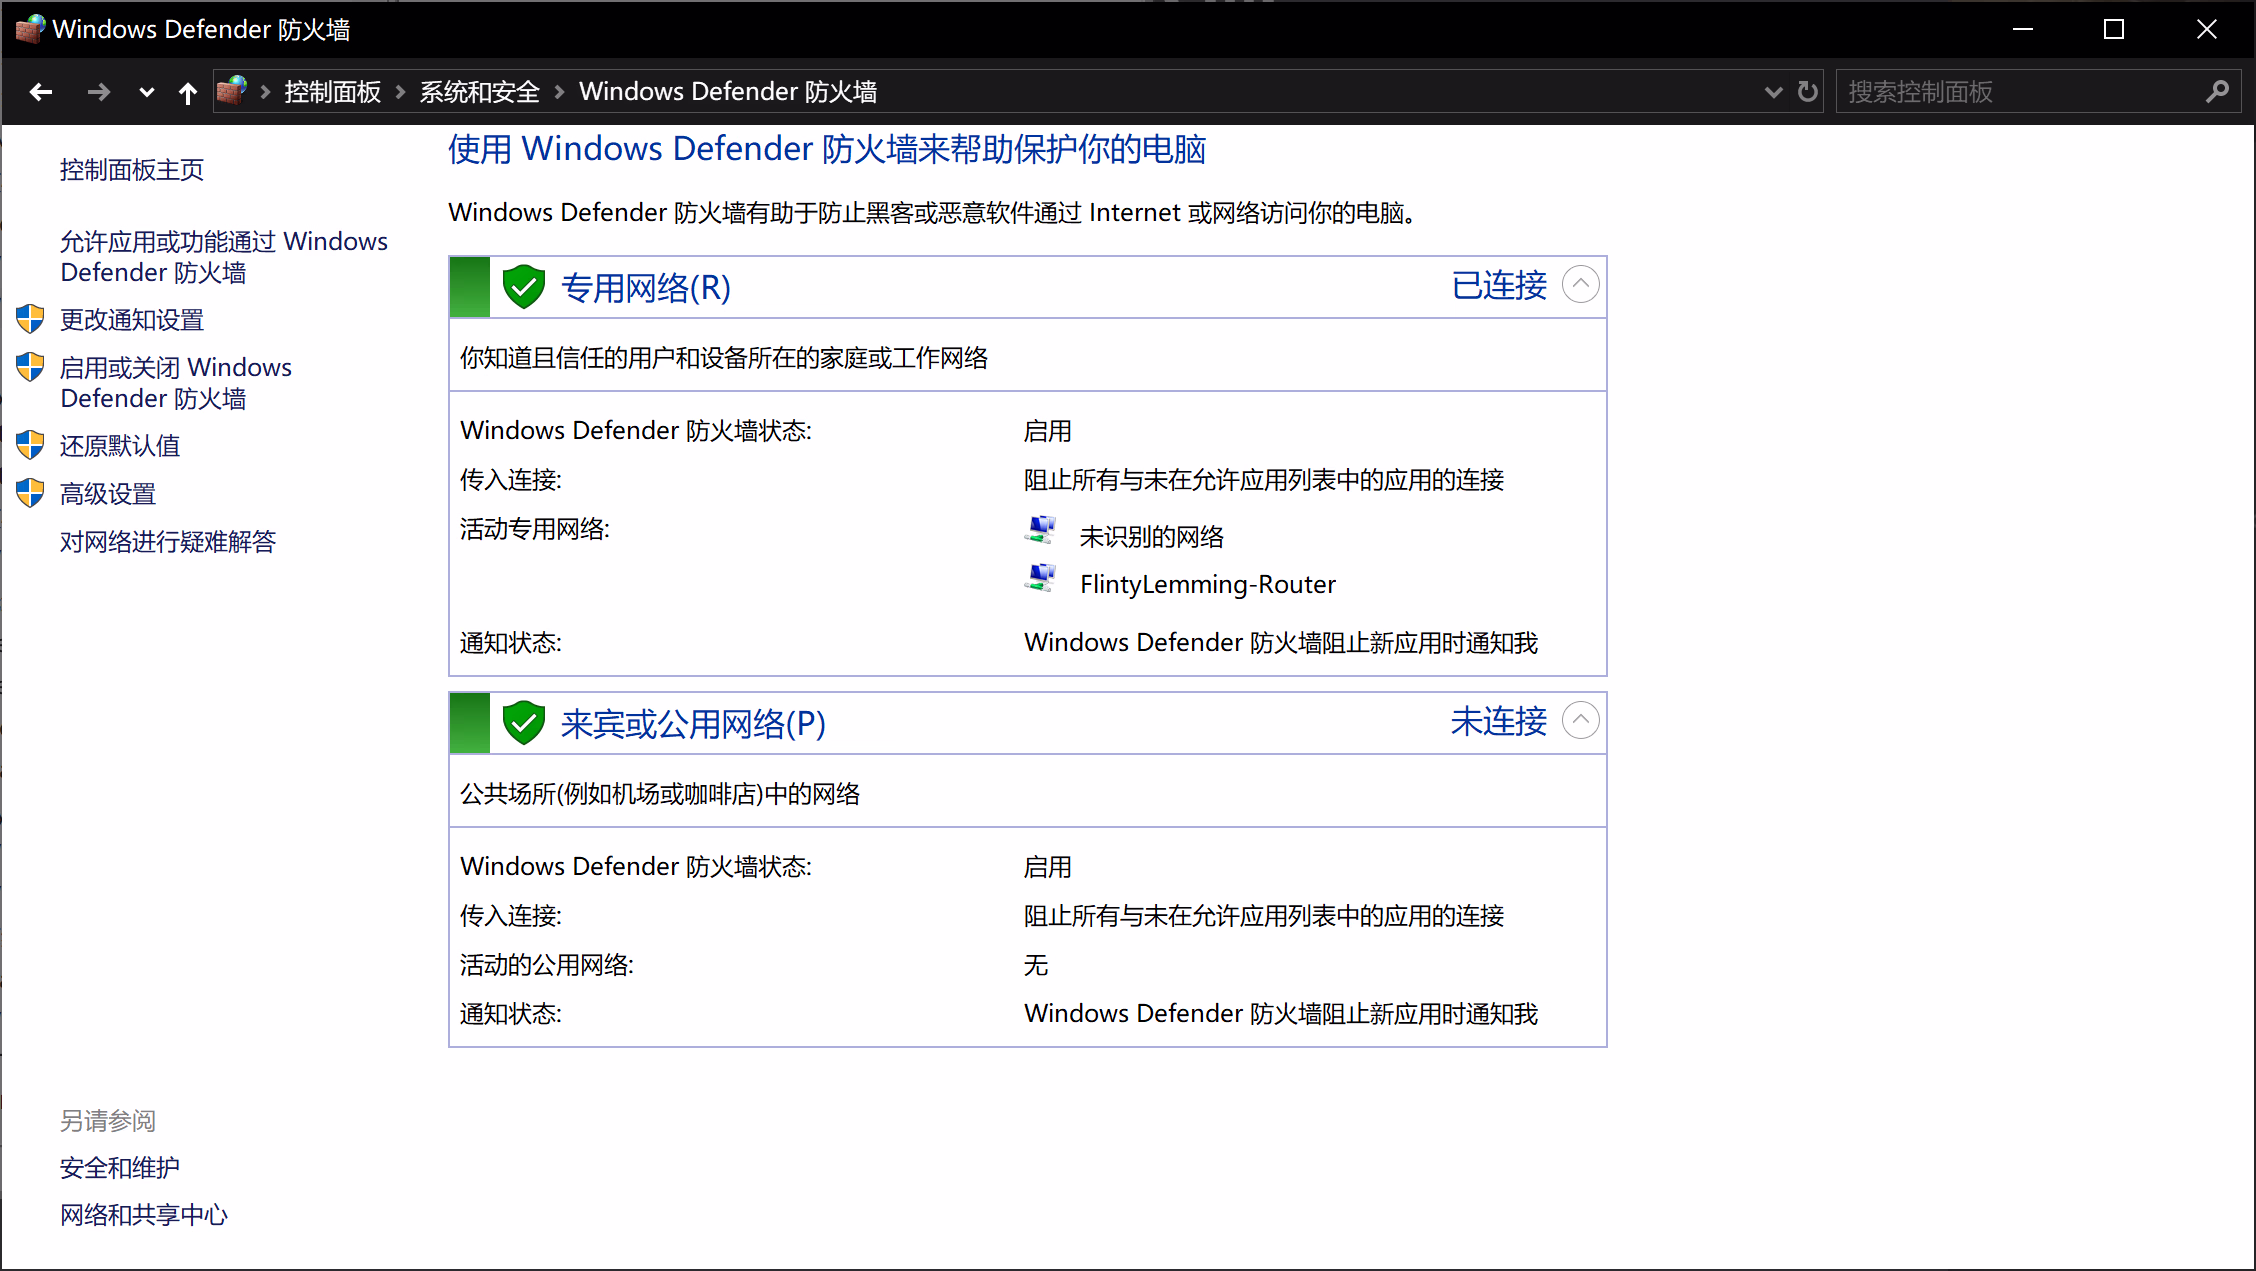Screen dimensions: 2256x1271
Task: Click the back navigation arrow
Action: pos(41,92)
